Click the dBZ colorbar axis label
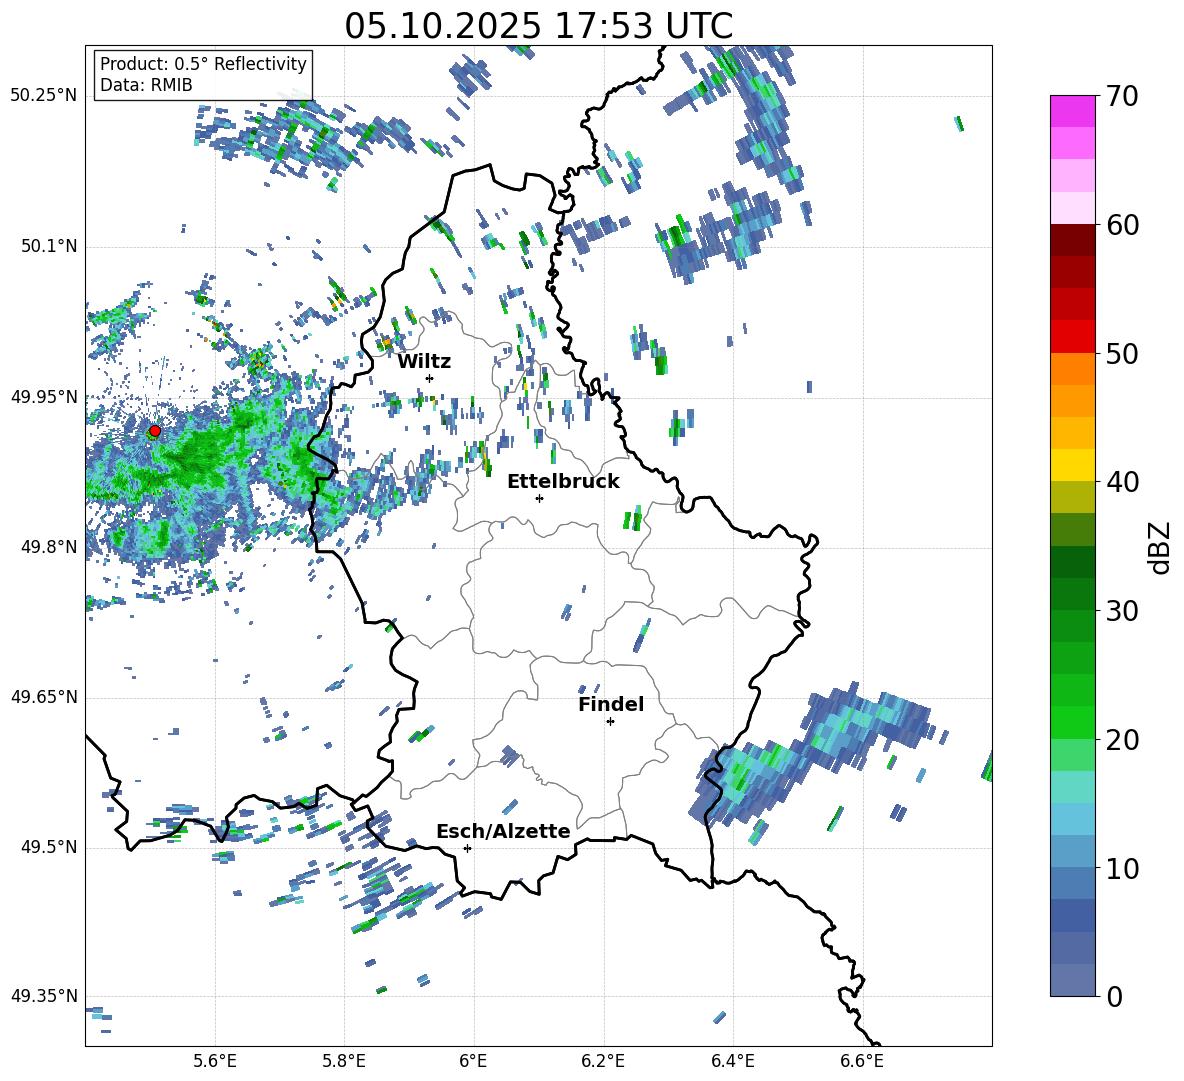 pyautogui.click(x=1159, y=547)
